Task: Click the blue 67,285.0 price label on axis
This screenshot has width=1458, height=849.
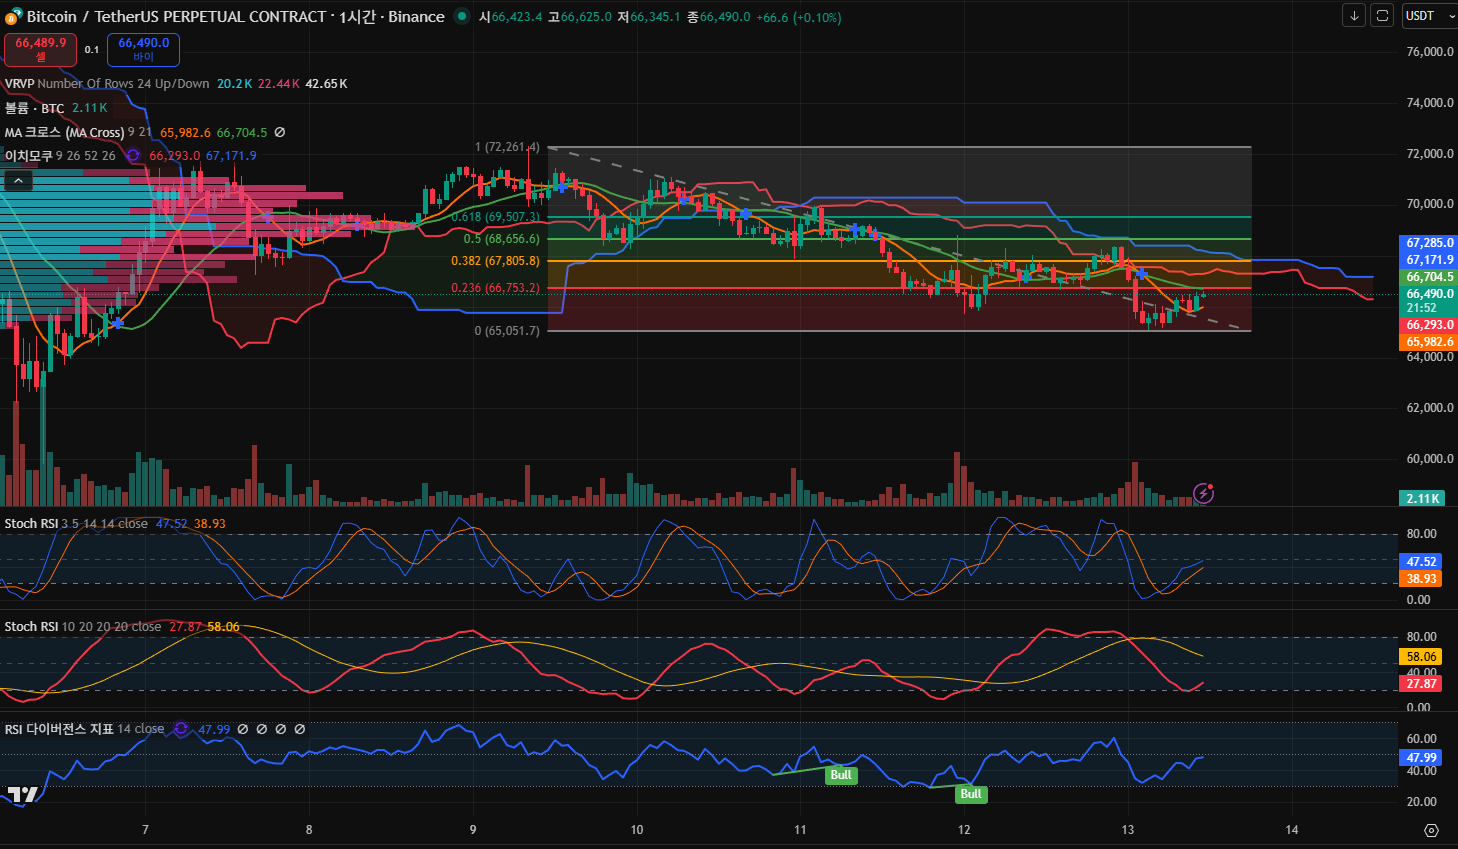Action: click(x=1429, y=243)
